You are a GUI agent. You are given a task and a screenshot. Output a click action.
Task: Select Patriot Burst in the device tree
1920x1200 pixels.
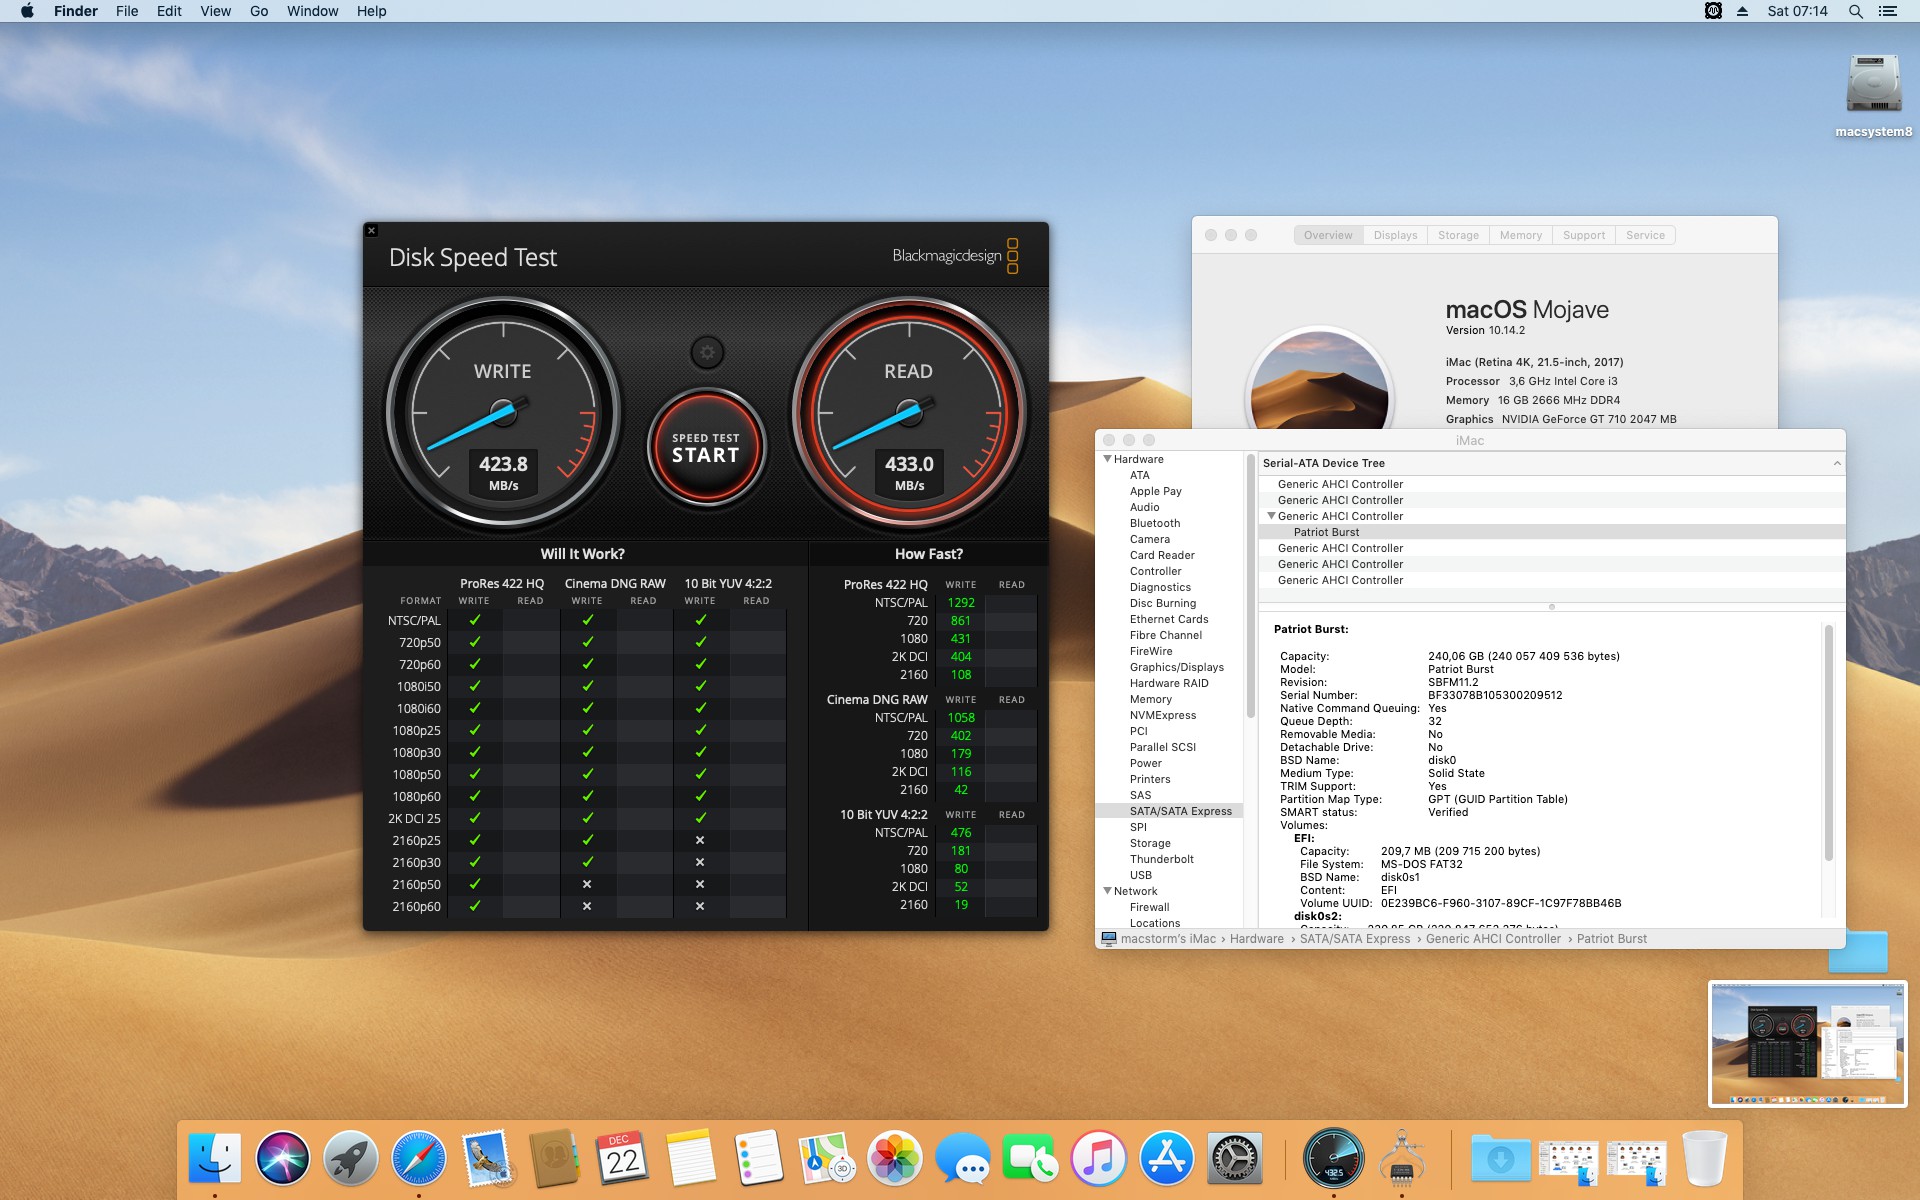coord(1326,532)
